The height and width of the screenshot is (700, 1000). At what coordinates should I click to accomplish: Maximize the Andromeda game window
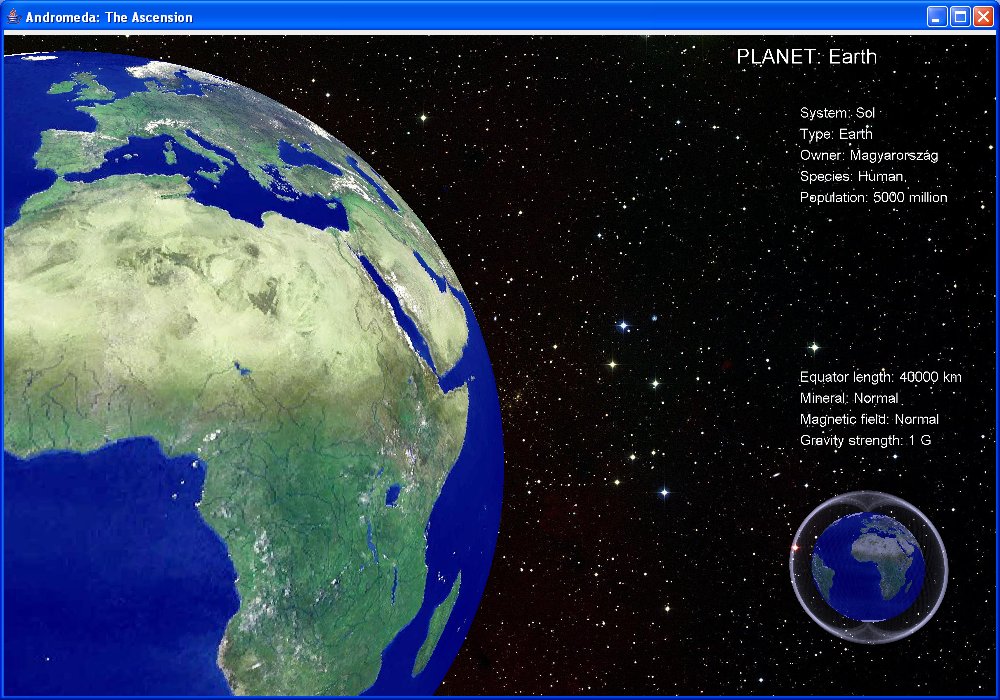960,17
